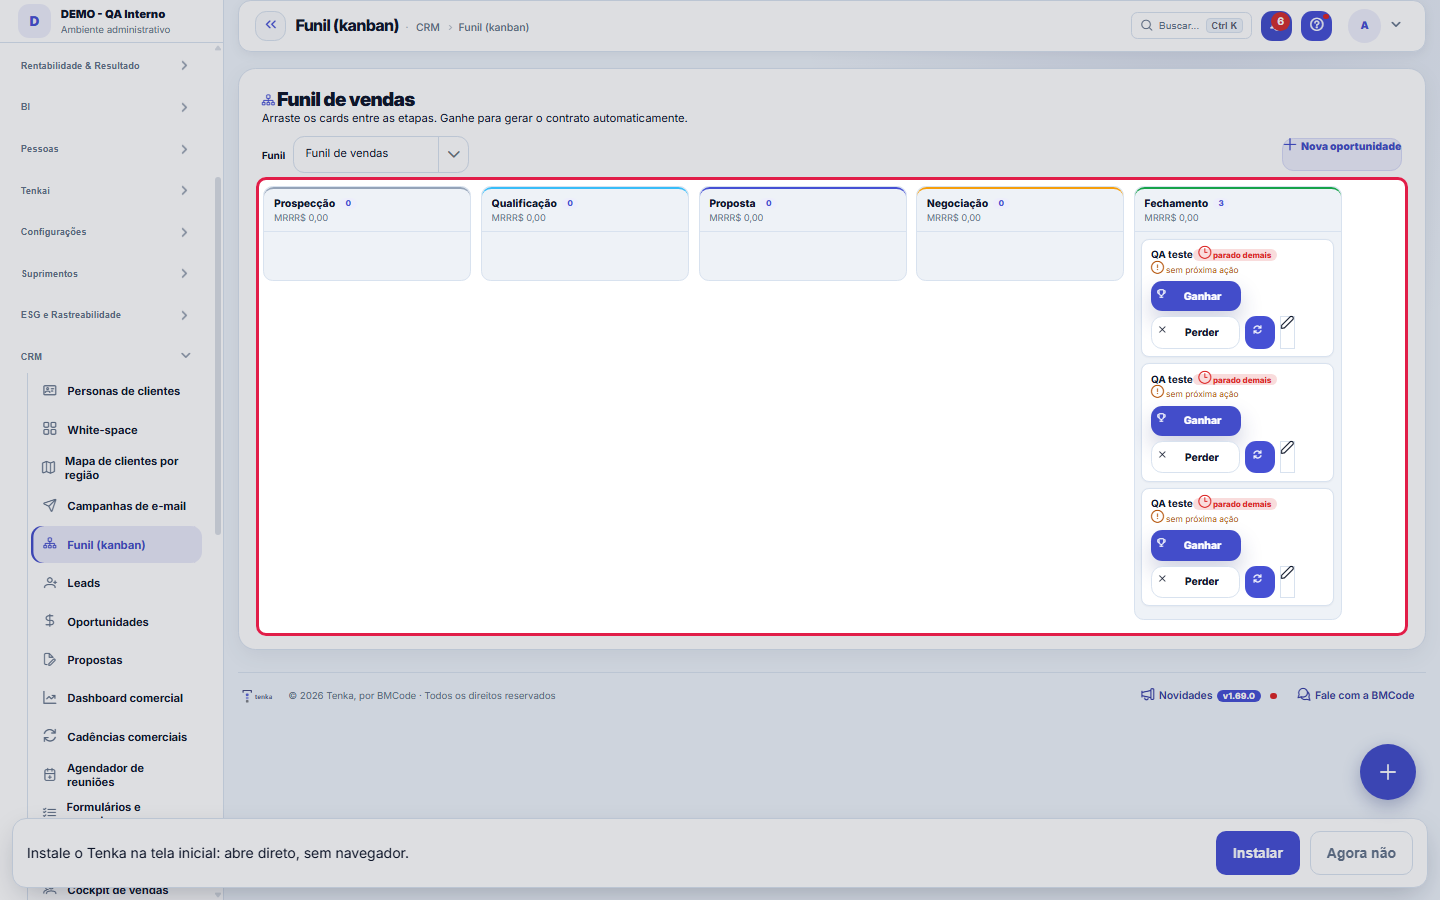Open Campanhas de e-mail via its paper-plane icon
Image resolution: width=1440 pixels, height=900 pixels.
[49, 506]
